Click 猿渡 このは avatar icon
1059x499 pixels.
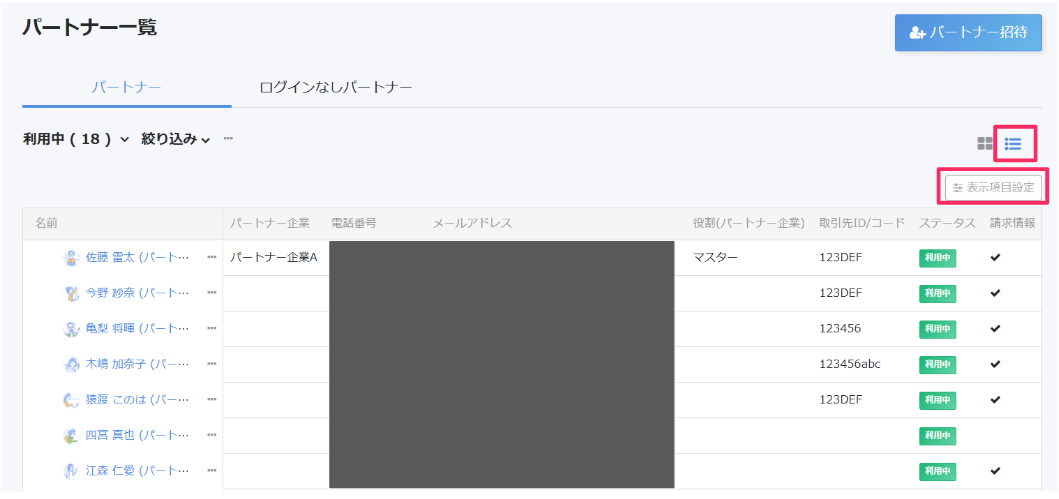(x=72, y=400)
